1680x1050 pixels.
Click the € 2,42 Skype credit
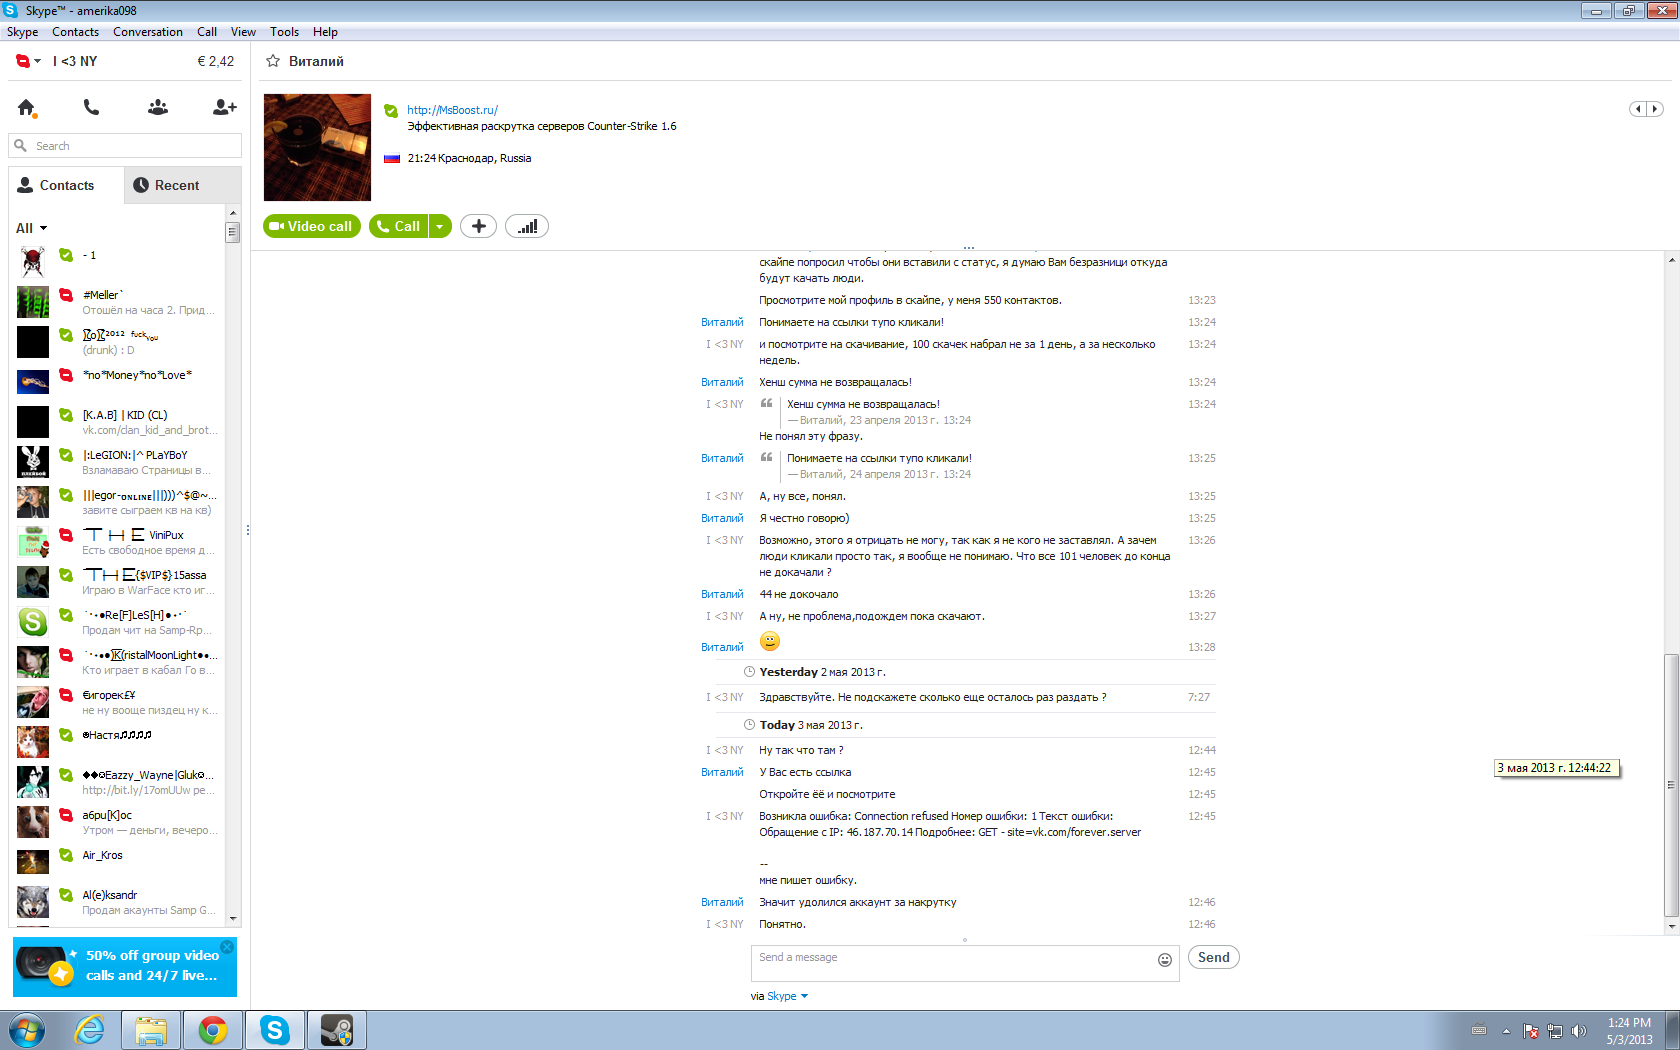pyautogui.click(x=216, y=61)
